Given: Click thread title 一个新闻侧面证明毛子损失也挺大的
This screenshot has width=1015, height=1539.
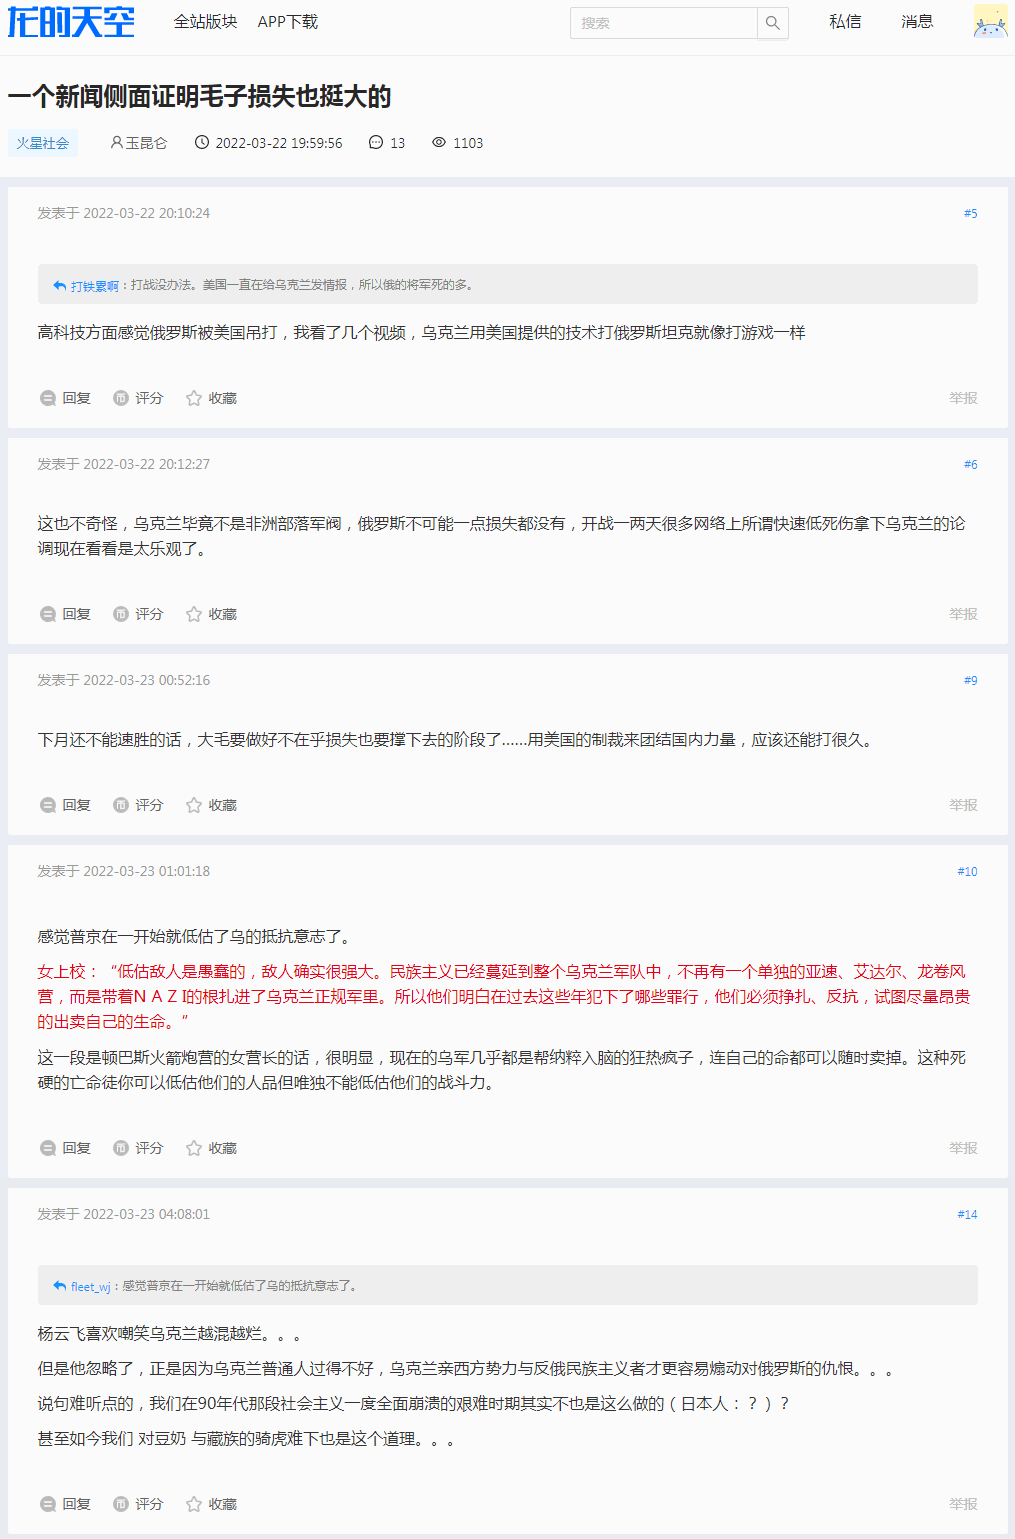Looking at the screenshot, I should click(x=199, y=97).
